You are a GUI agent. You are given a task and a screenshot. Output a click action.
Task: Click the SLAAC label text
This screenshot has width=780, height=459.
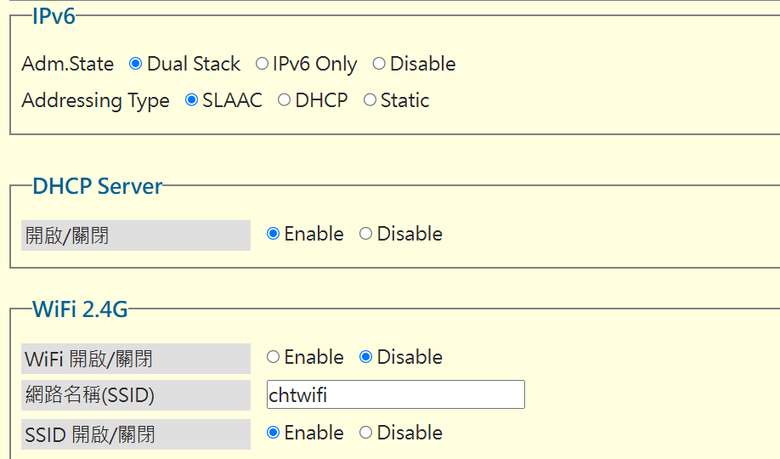click(x=232, y=100)
